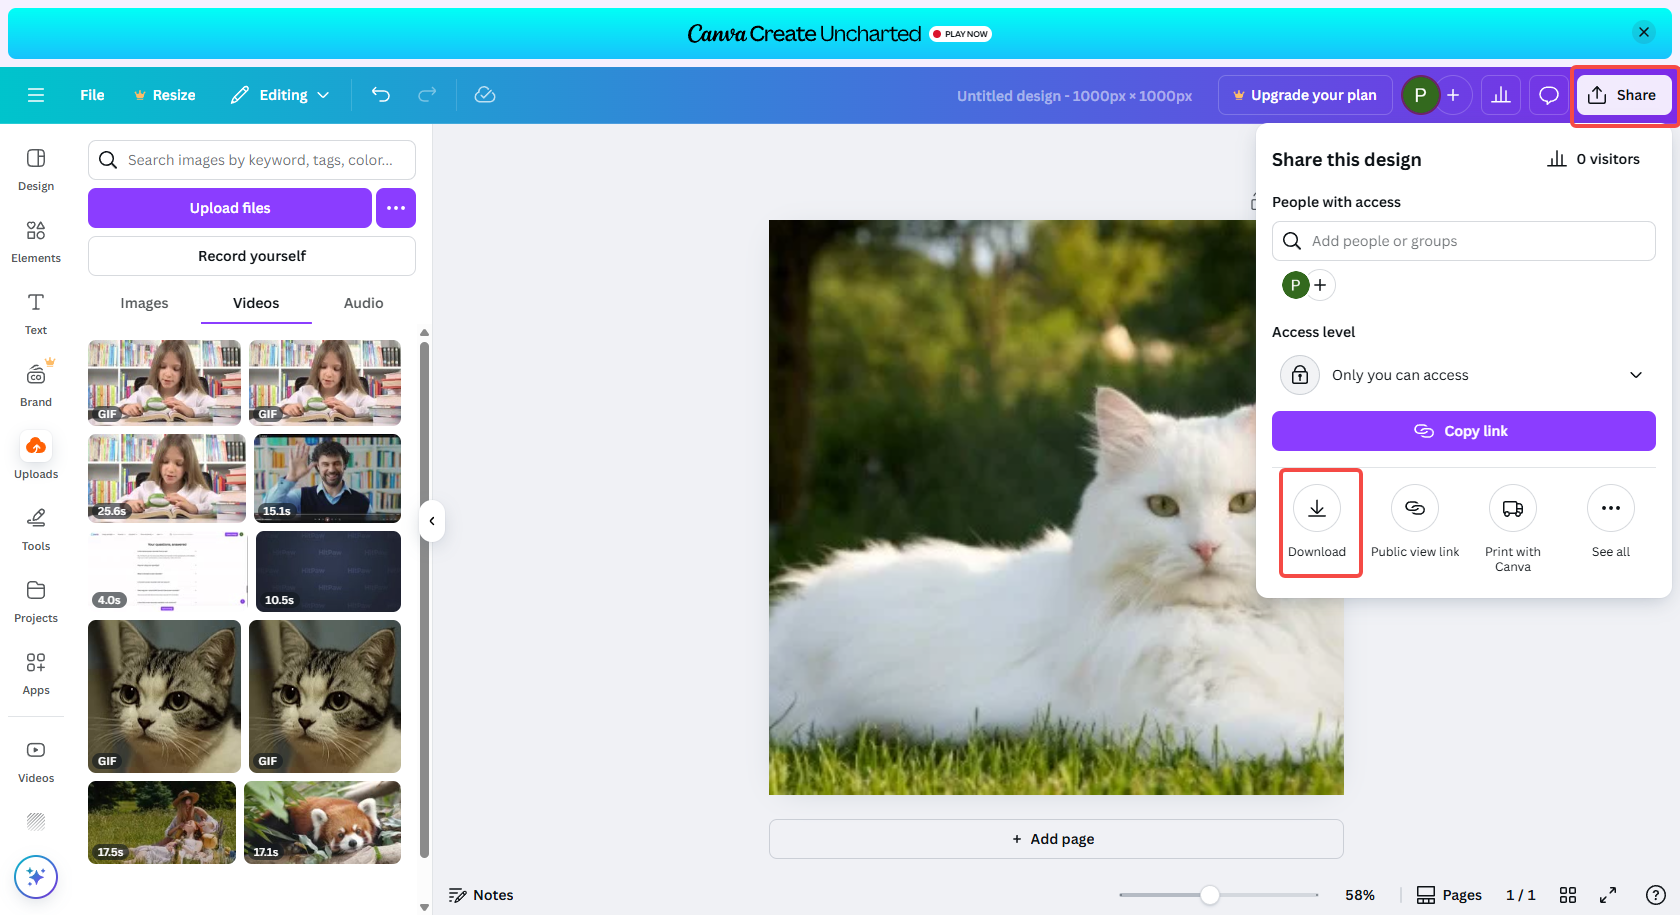Click the cloud save status icon
Viewport: 1680px width, 915px height.
point(485,95)
